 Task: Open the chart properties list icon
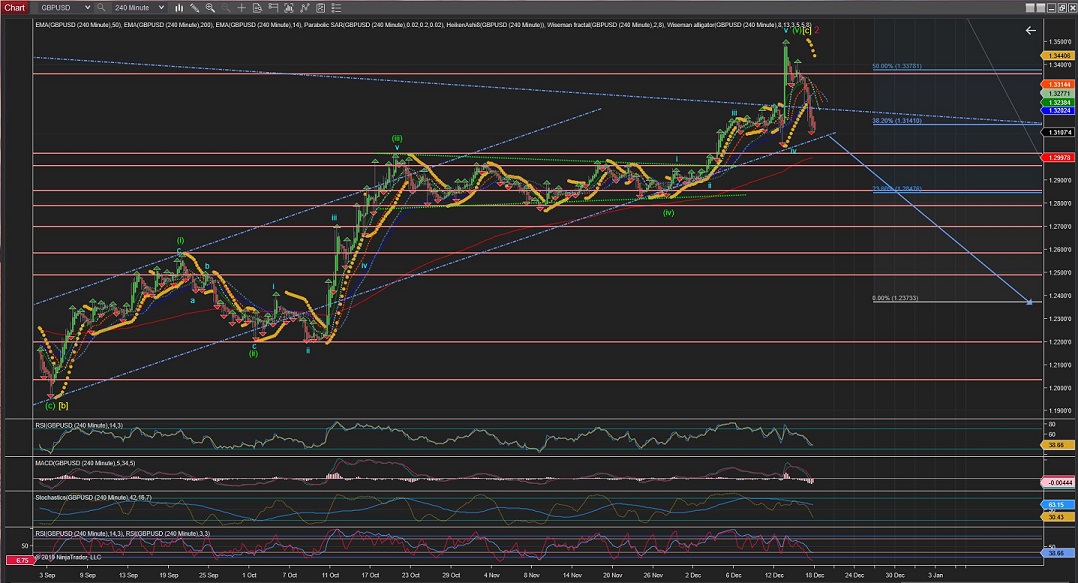click(x=336, y=8)
